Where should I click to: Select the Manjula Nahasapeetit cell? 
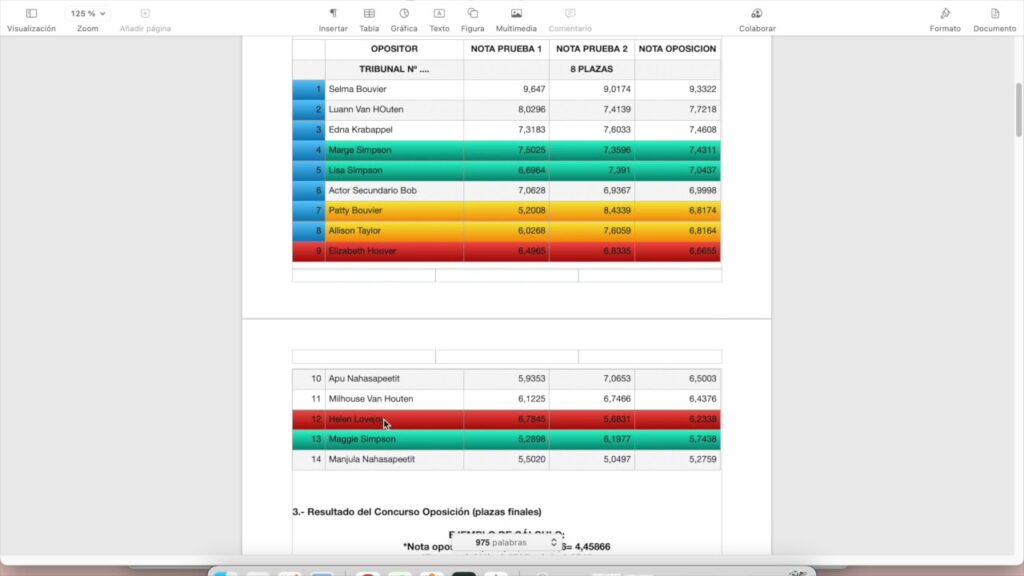pos(394,460)
